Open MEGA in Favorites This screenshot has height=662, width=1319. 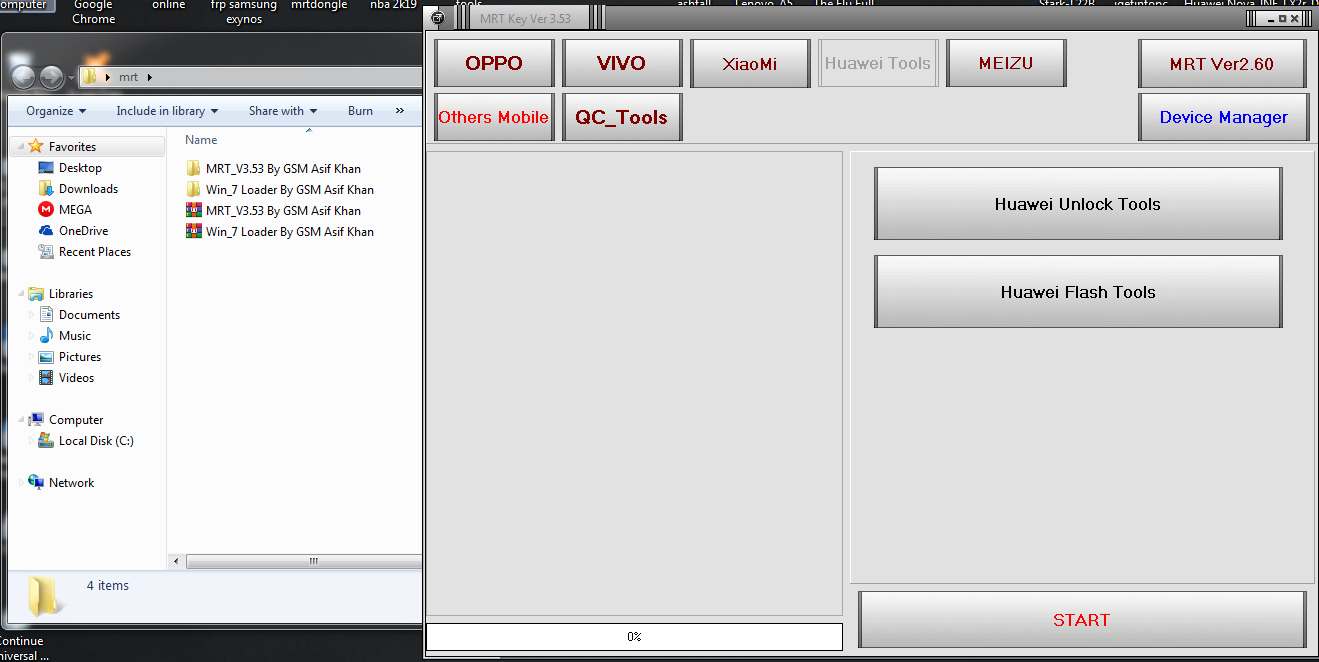[75, 210]
